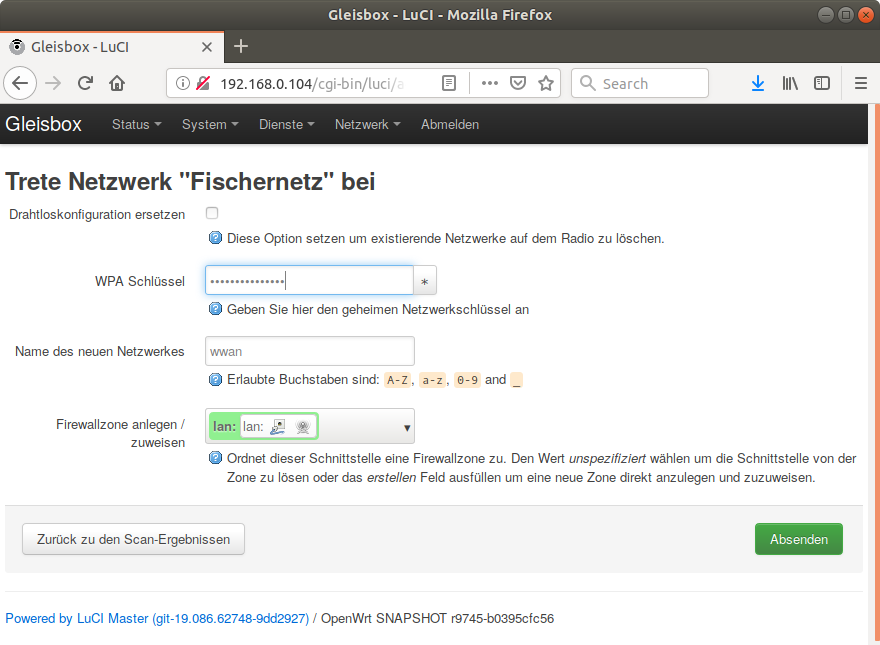
Task: Open Powered by LuCI Master link
Action: pos(157,619)
